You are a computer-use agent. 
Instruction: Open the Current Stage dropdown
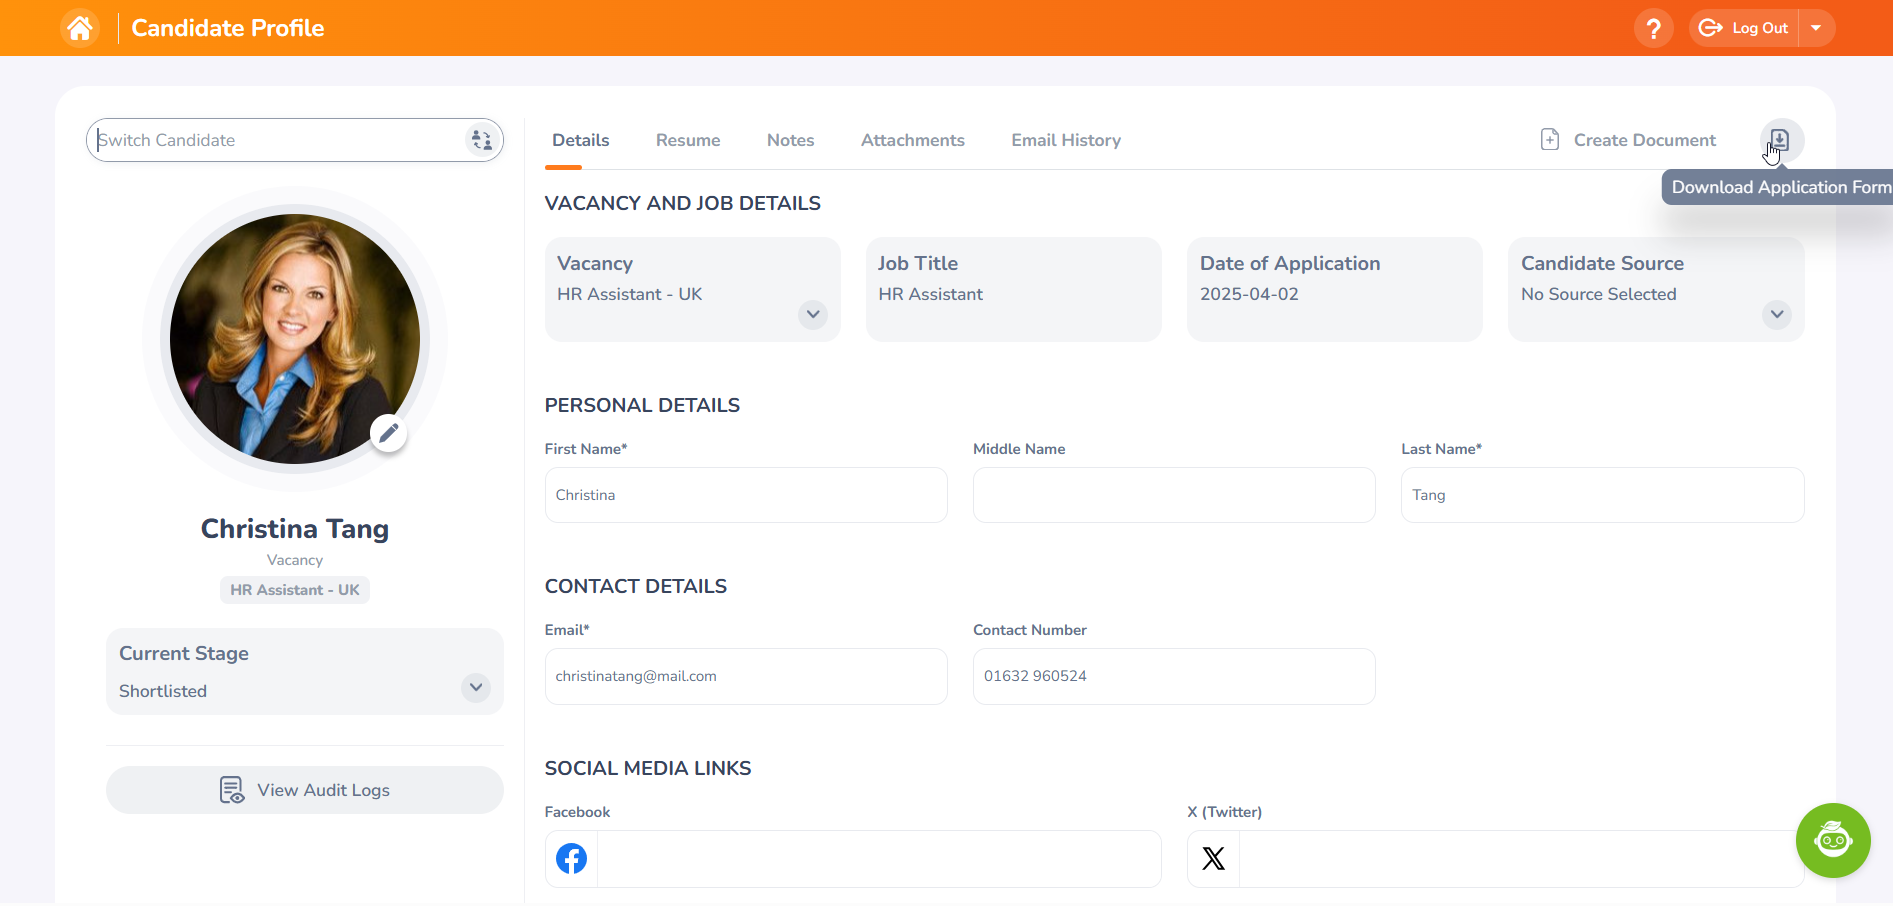pyautogui.click(x=476, y=687)
